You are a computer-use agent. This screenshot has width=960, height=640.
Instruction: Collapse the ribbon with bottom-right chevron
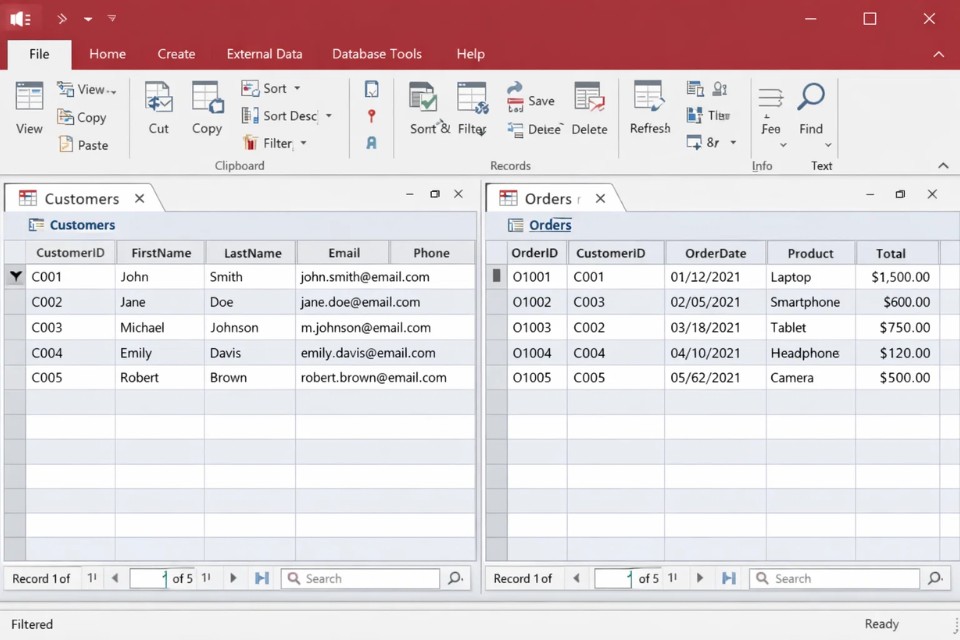tap(942, 166)
